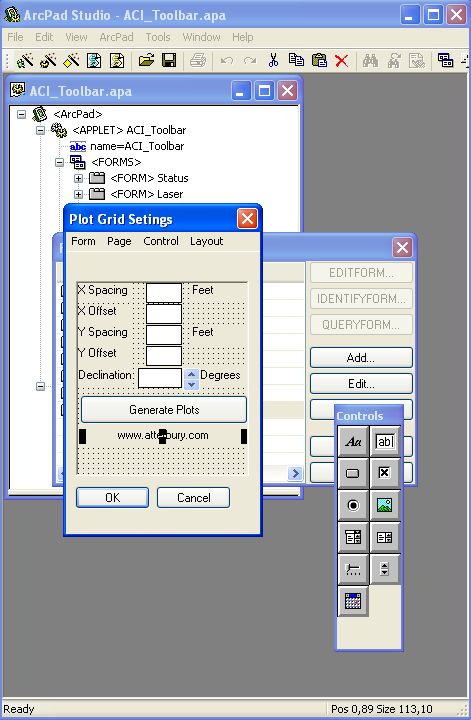
Task: Select the Date/calendar control tool
Action: (x=353, y=601)
